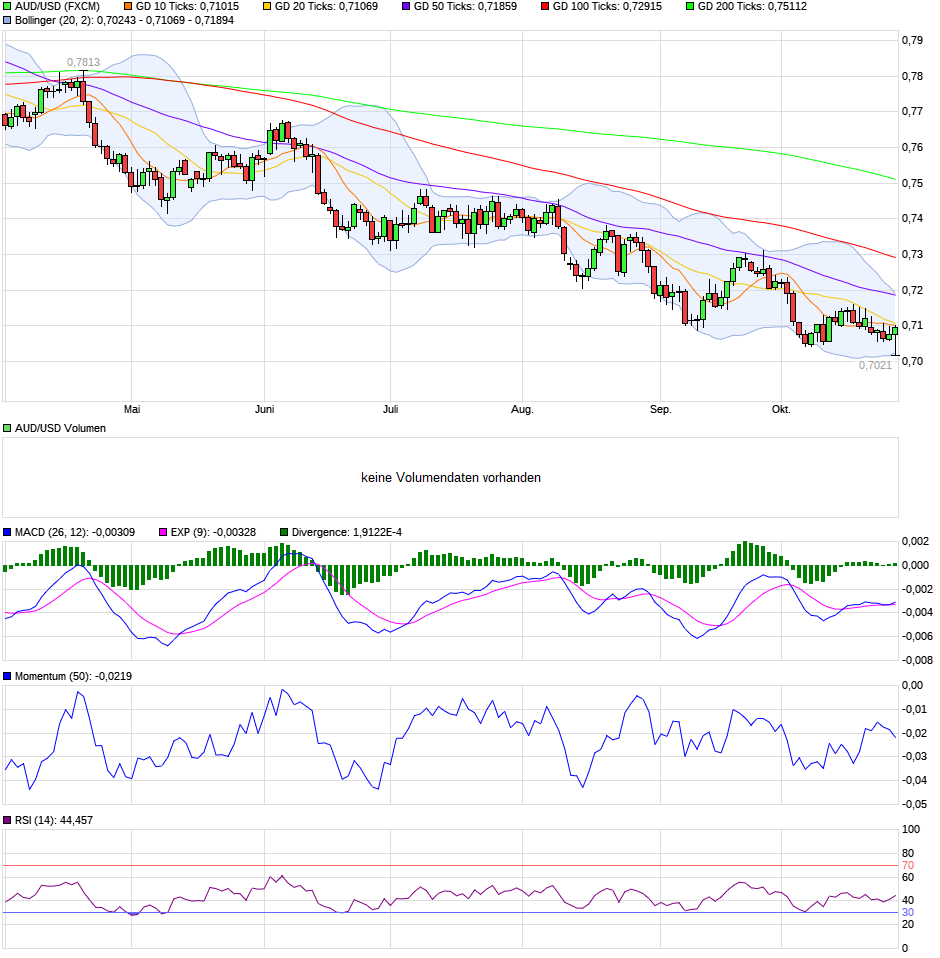Click the -0,05 Momentum axis value
Viewport: 940px width, 958px height.
coord(914,805)
